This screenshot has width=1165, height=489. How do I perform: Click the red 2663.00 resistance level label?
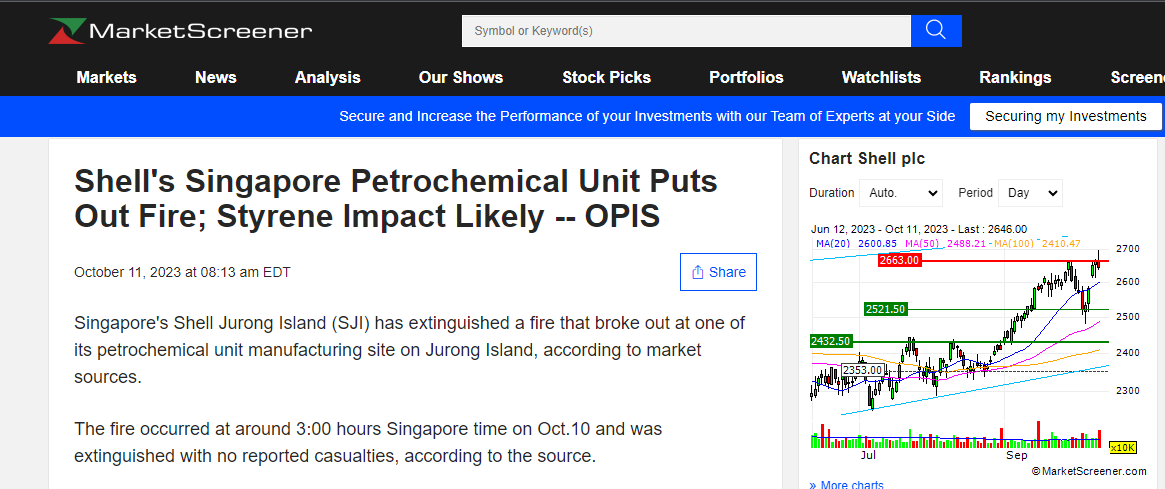coord(898,260)
